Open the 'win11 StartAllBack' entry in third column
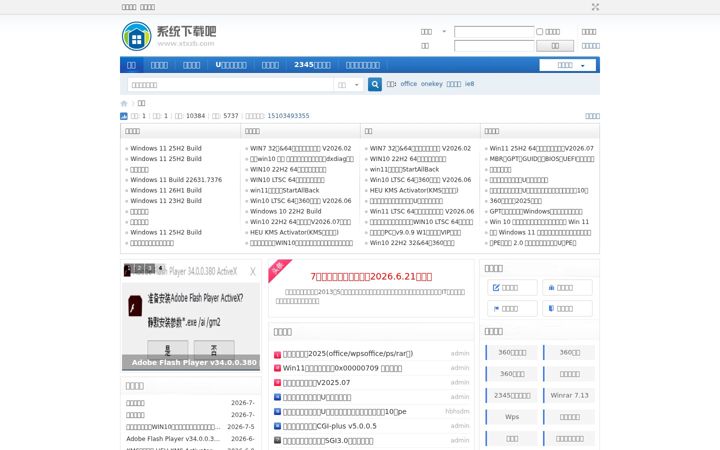 click(x=405, y=169)
